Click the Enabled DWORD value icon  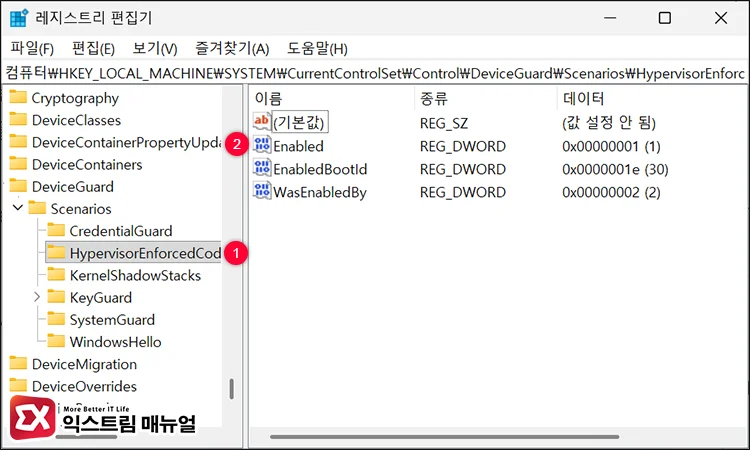[x=262, y=144]
